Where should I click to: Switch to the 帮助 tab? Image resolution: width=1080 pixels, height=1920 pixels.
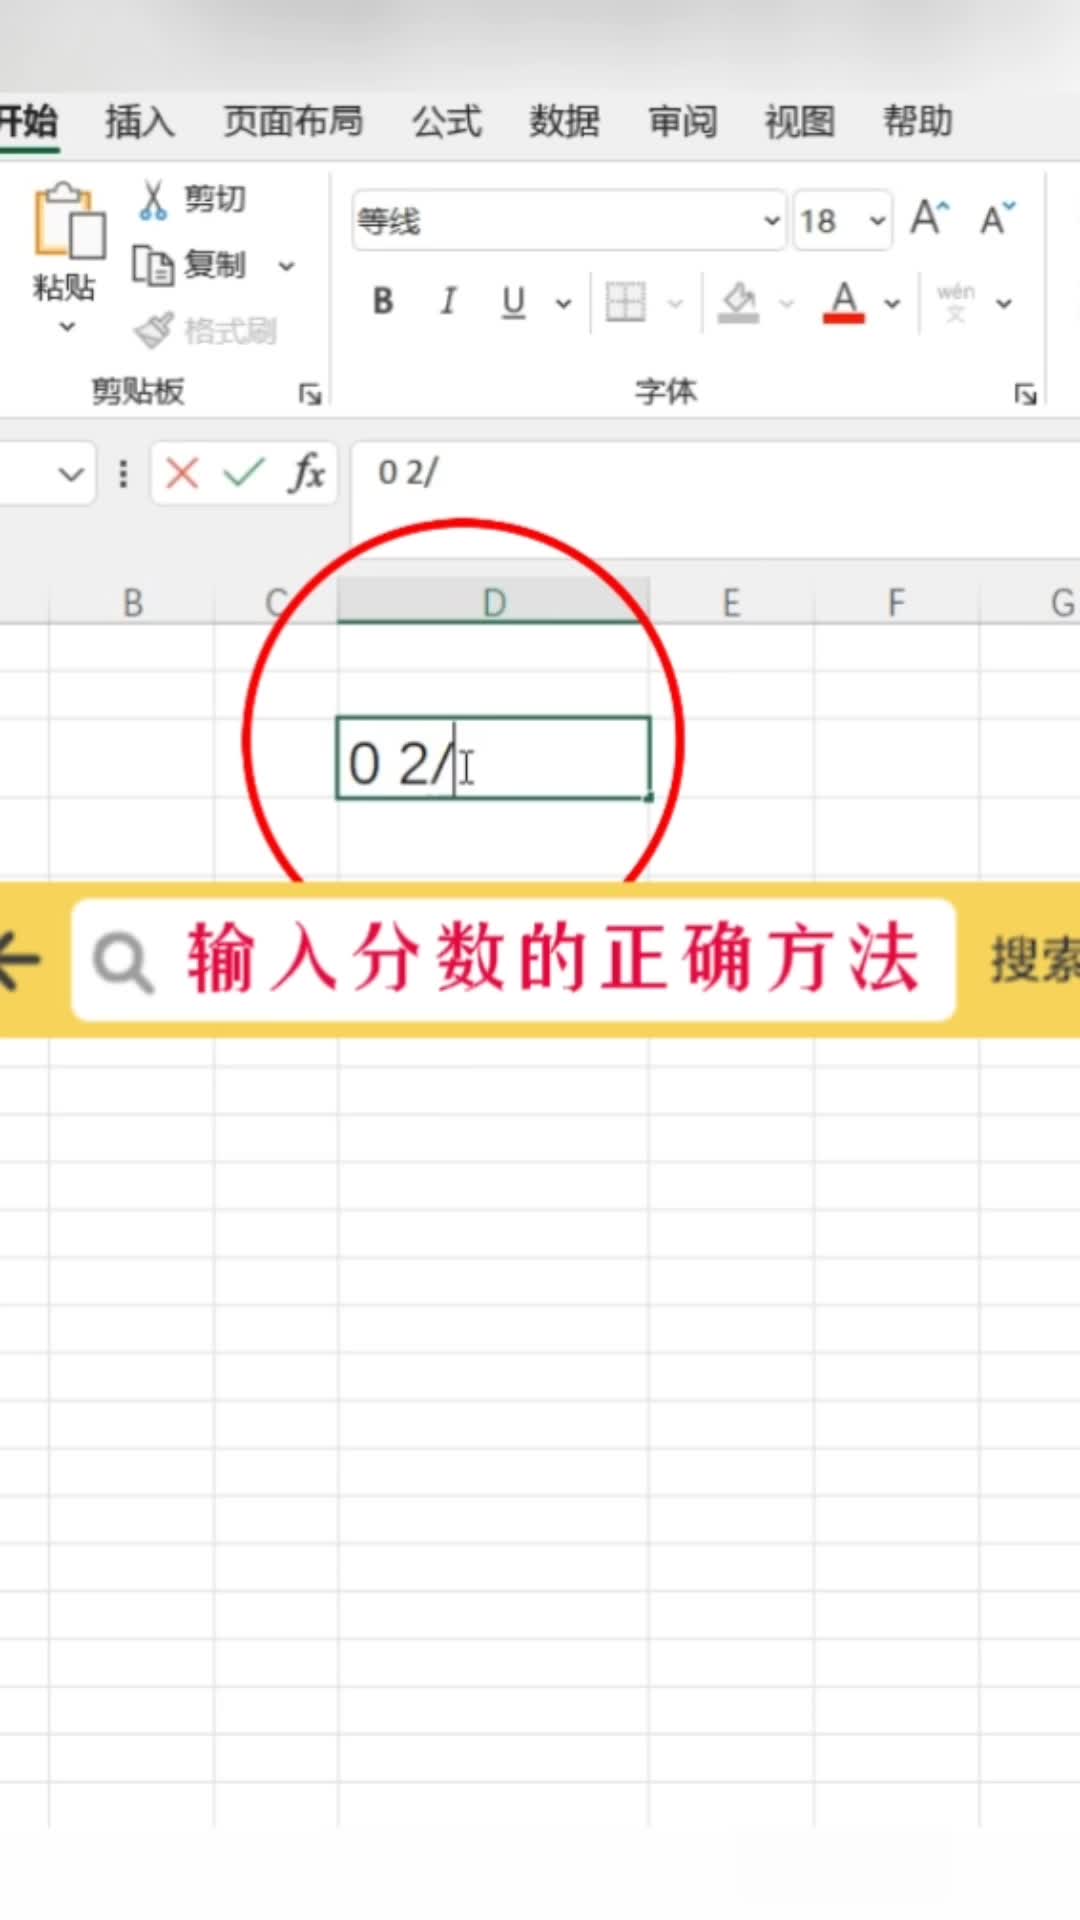coord(918,121)
